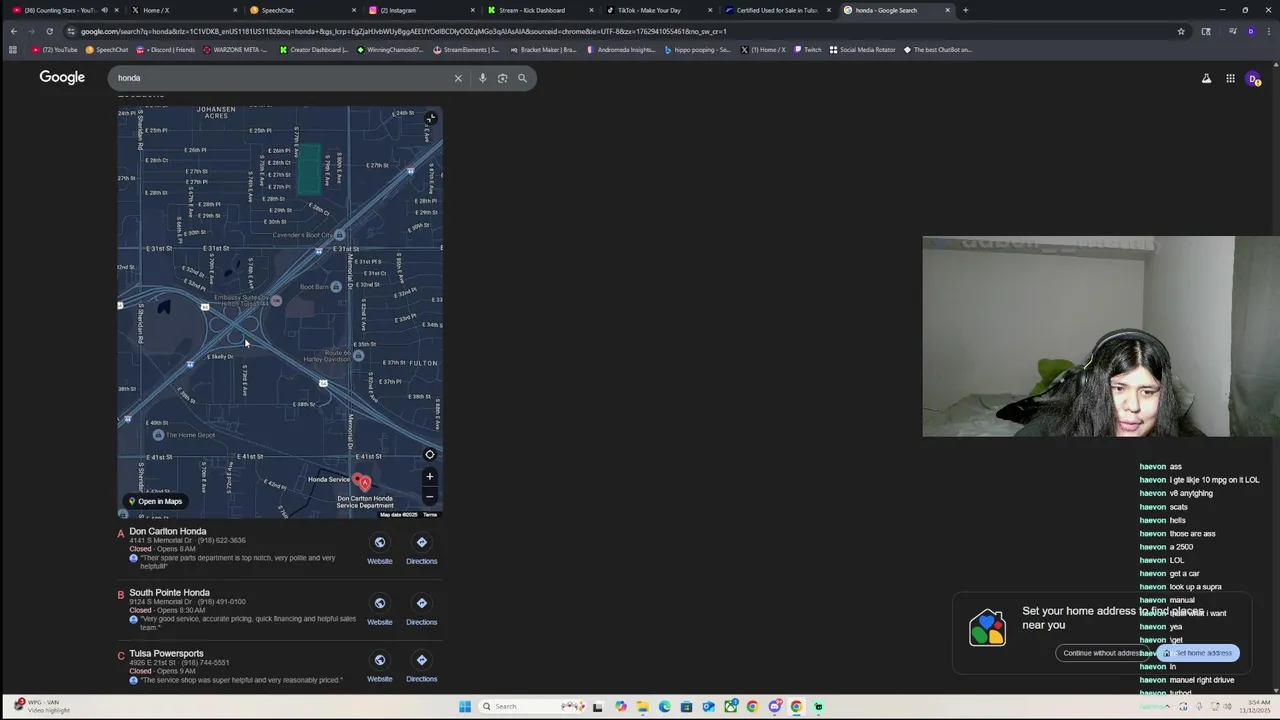Image resolution: width=1280 pixels, height=720 pixels.
Task: Open the map in Google Maps
Action: (155, 501)
